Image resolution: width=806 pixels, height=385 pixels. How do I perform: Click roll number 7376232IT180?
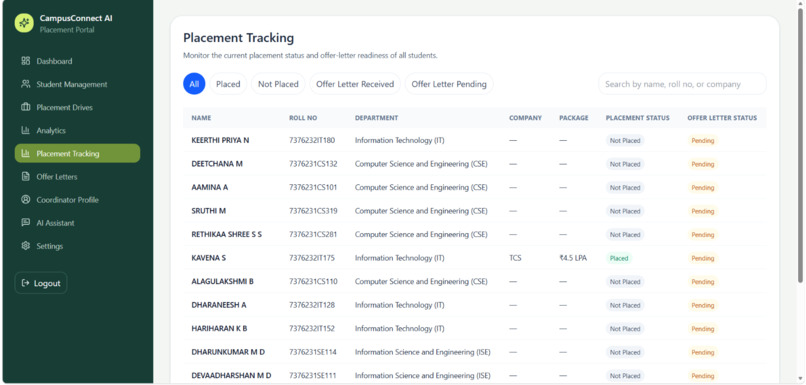[x=312, y=140]
